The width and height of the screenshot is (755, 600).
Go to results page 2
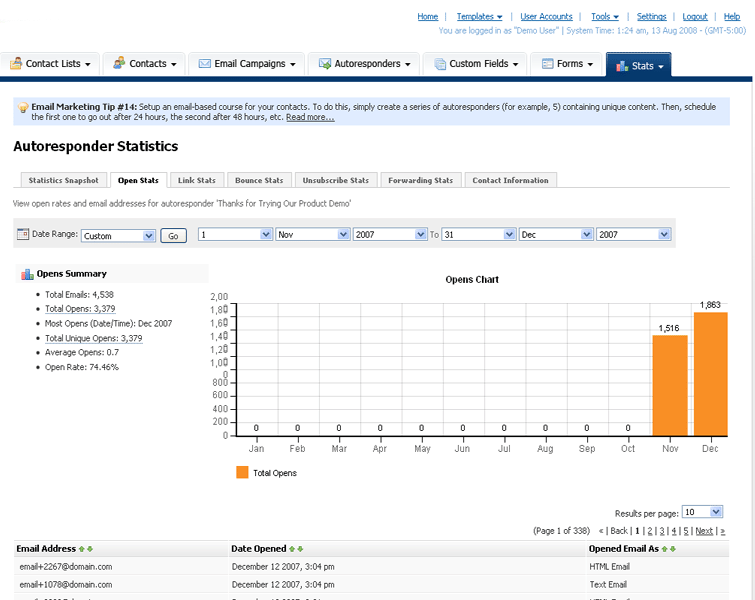(x=650, y=531)
